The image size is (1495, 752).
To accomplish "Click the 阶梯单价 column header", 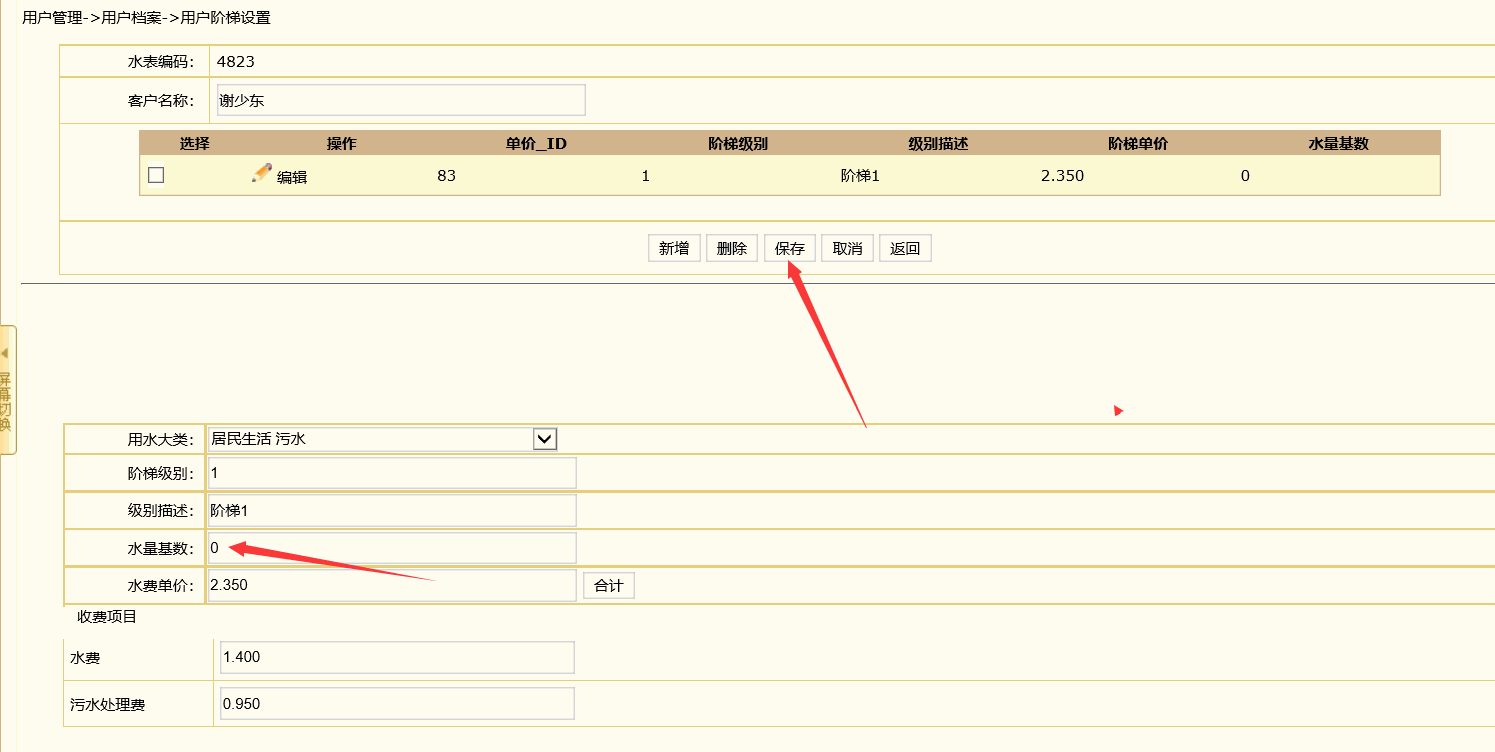I will [x=1138, y=144].
